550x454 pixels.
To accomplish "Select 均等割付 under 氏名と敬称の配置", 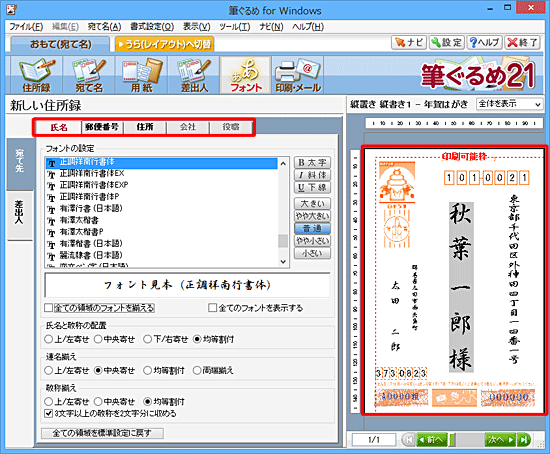I will (197, 339).
